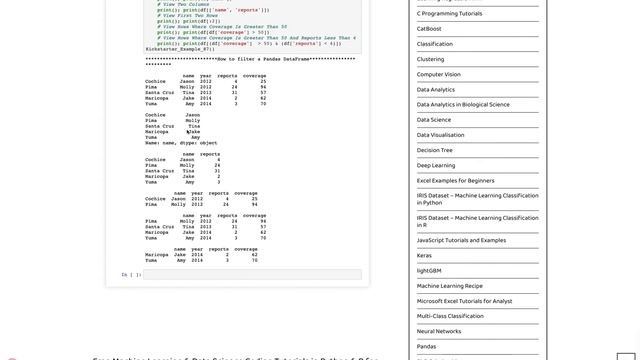
Task: Click the "Name: name, dtype: object" output line
Action: click(181, 143)
